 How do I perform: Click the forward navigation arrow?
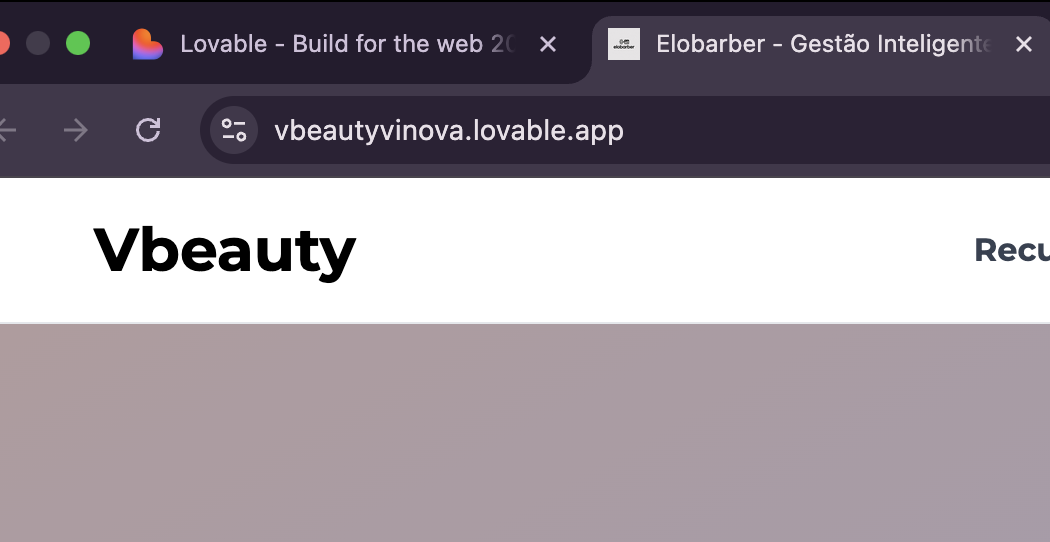click(x=75, y=130)
